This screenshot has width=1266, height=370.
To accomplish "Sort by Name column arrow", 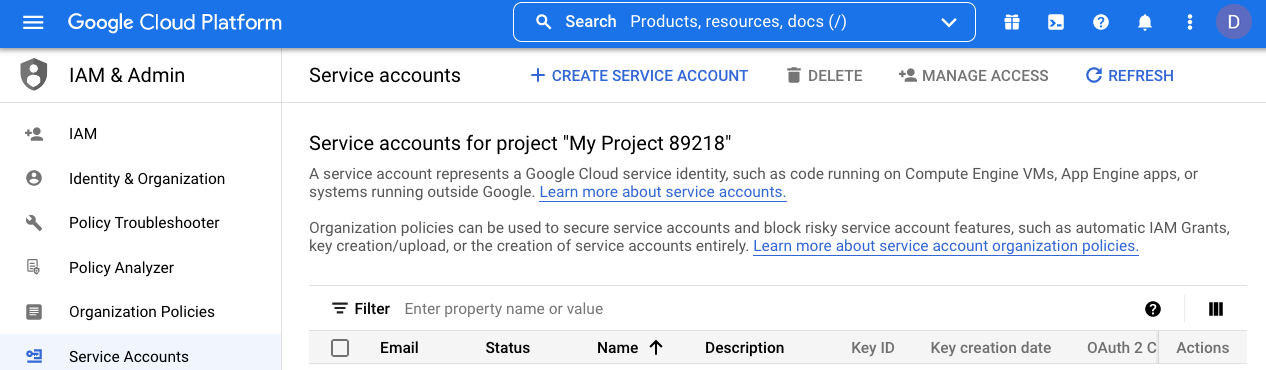I will pos(656,348).
